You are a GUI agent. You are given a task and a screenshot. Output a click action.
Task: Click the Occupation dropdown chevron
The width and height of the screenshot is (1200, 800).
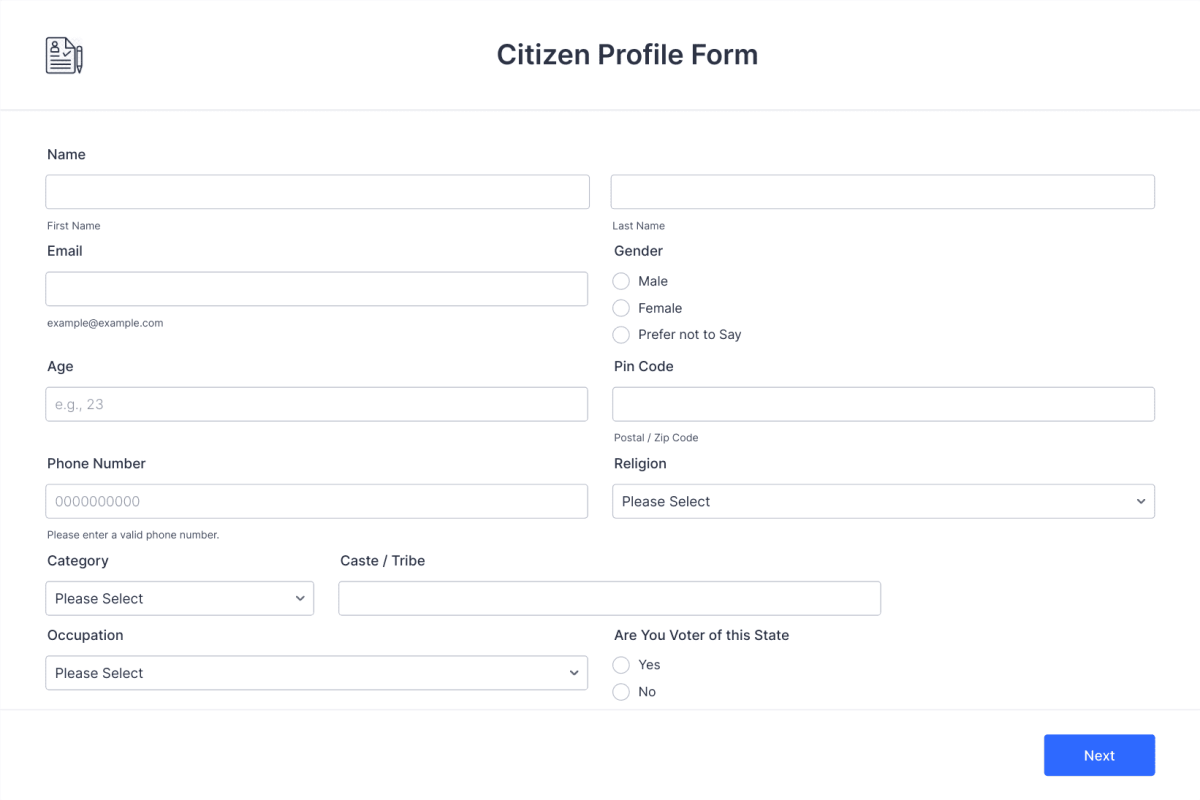573,673
